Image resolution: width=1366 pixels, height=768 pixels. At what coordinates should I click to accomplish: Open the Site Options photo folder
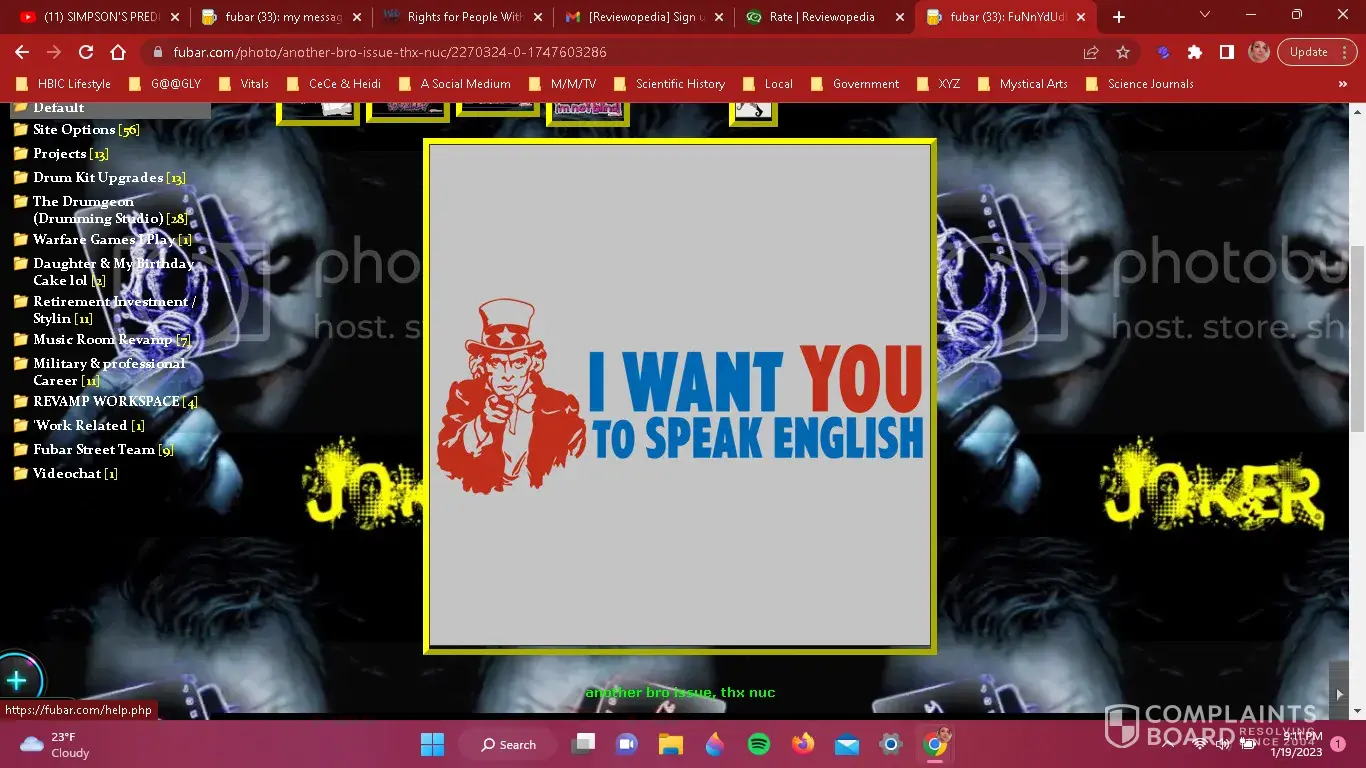click(x=74, y=130)
